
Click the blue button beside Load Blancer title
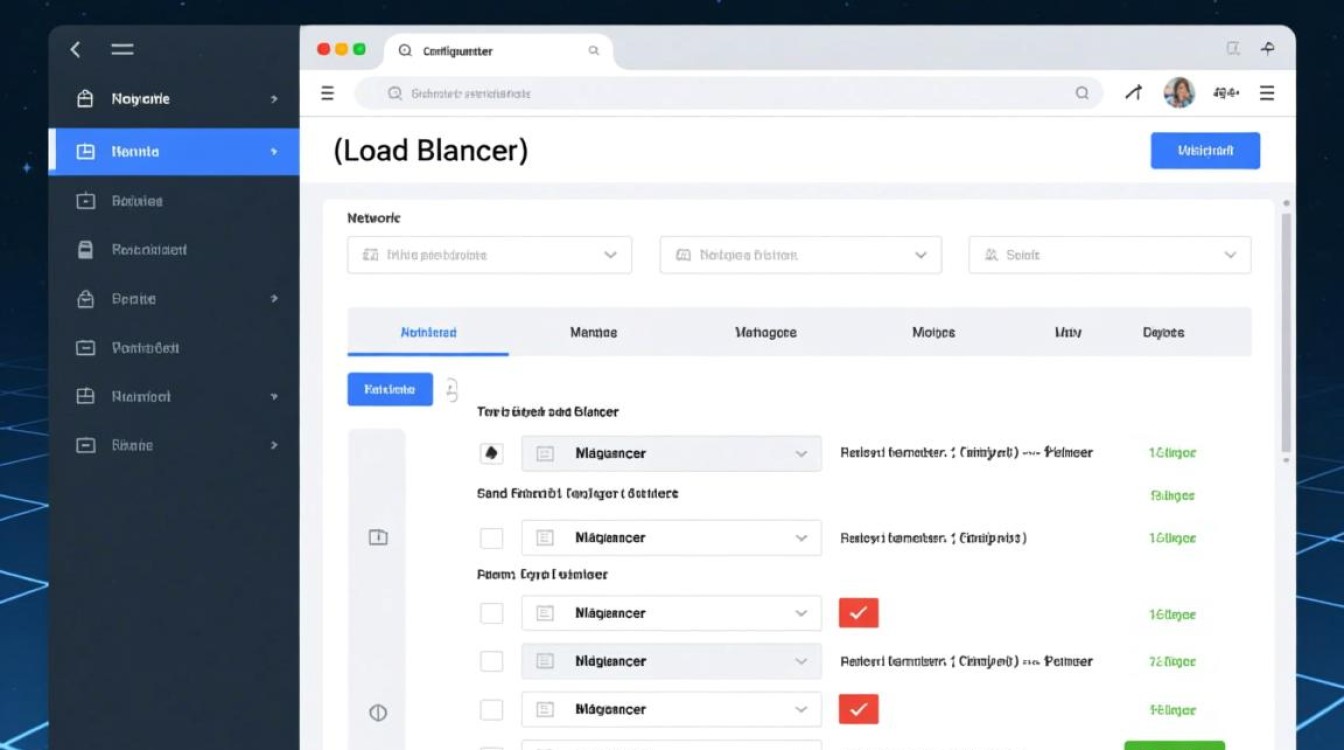click(1205, 151)
